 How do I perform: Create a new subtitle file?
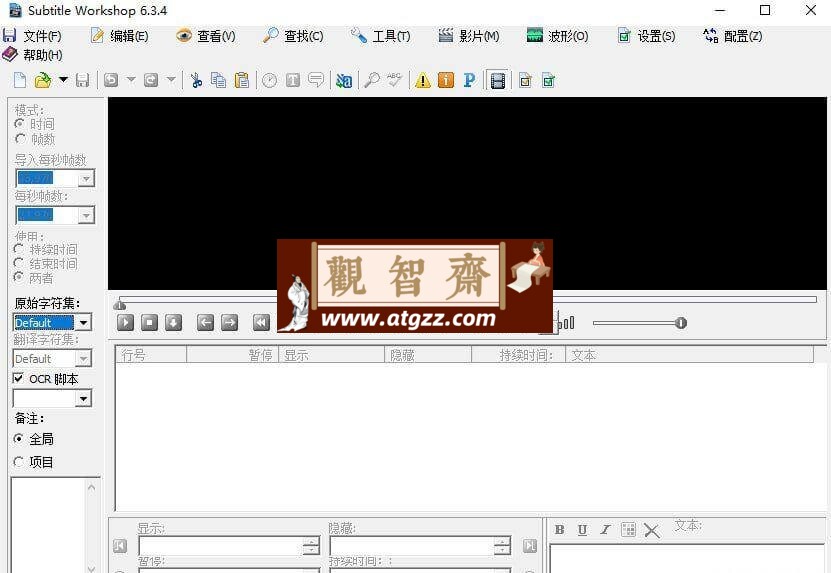click(x=20, y=81)
